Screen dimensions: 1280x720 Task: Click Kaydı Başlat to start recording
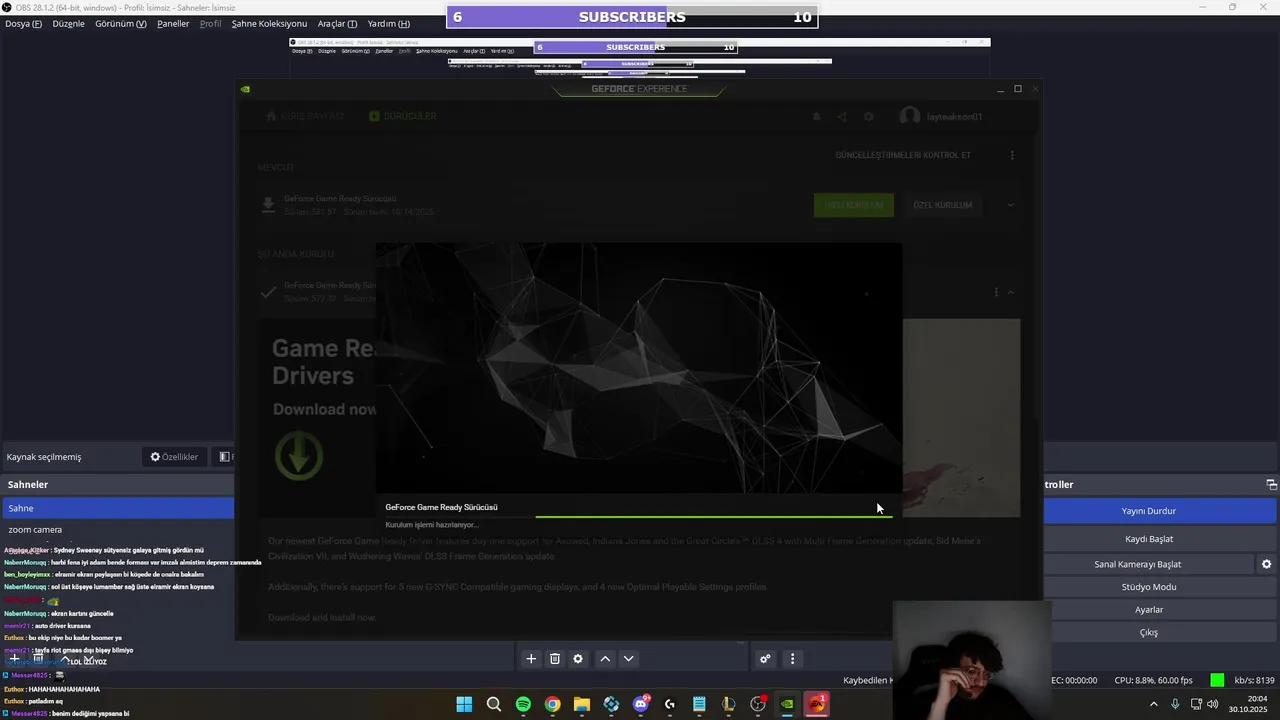click(x=1149, y=539)
